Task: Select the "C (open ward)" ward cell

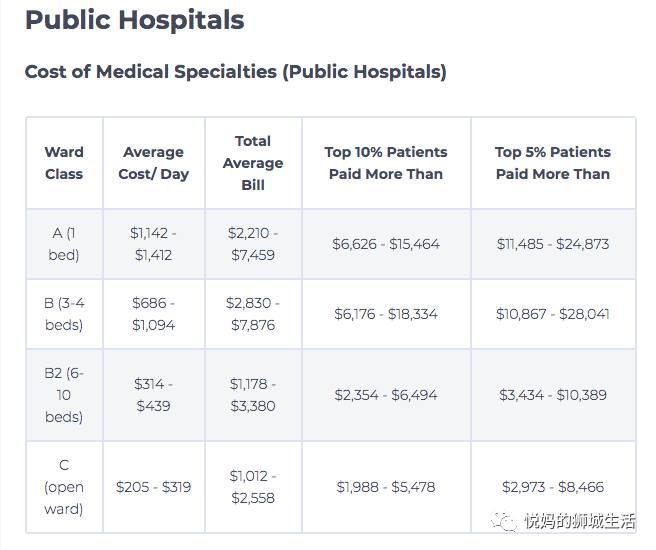Action: (64, 487)
